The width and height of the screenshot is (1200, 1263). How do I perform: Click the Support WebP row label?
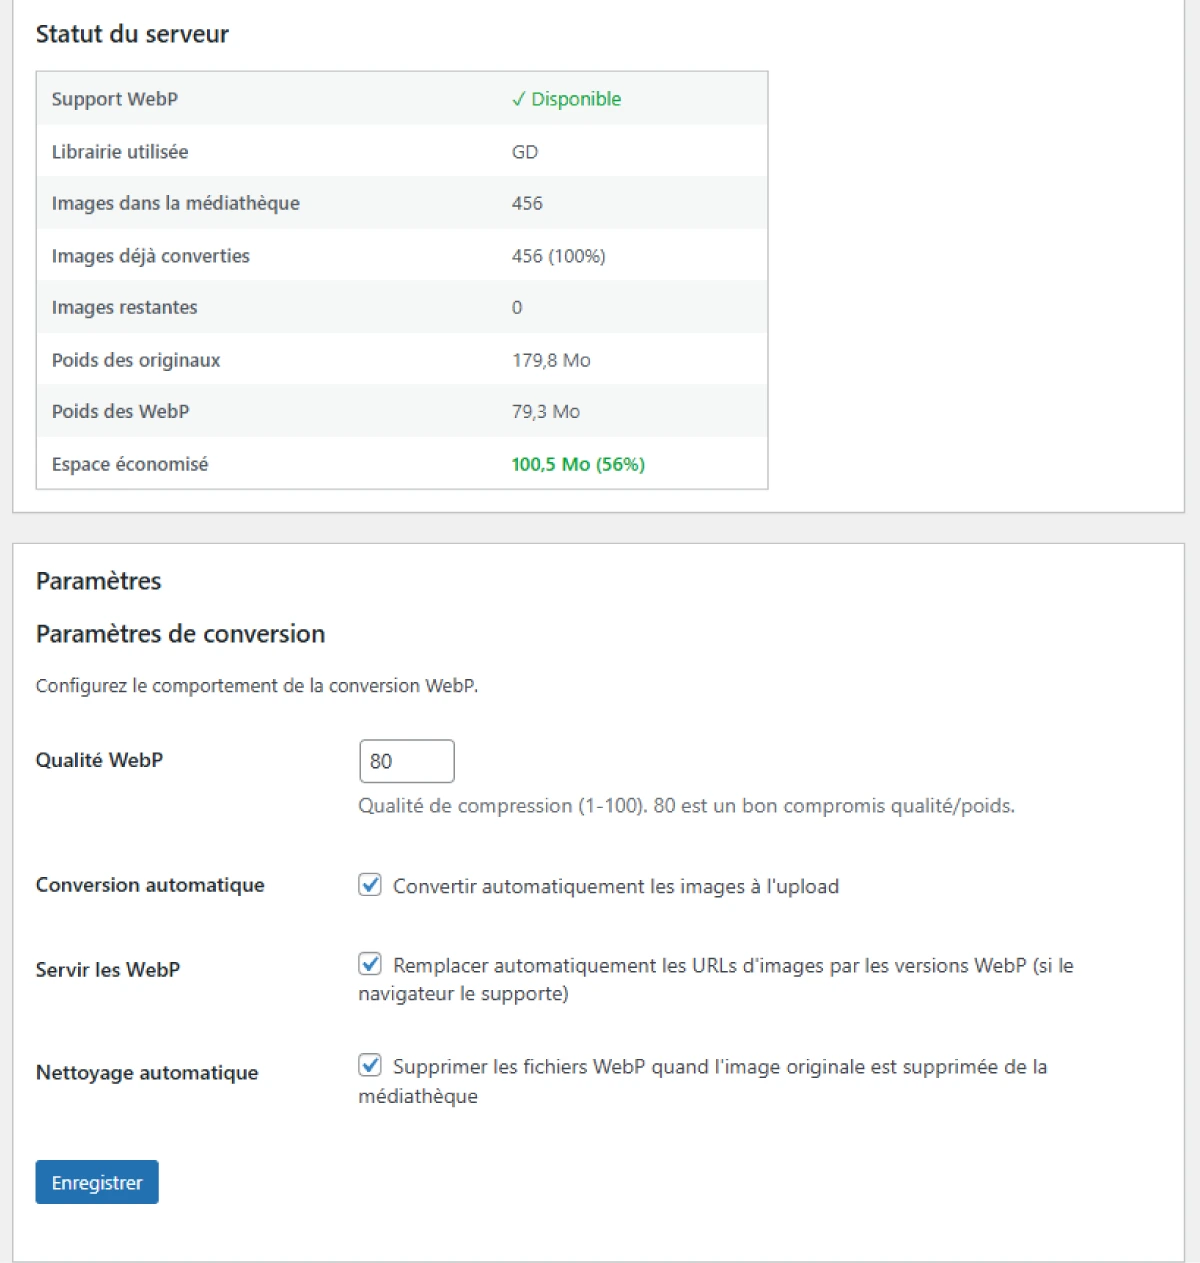(x=115, y=99)
